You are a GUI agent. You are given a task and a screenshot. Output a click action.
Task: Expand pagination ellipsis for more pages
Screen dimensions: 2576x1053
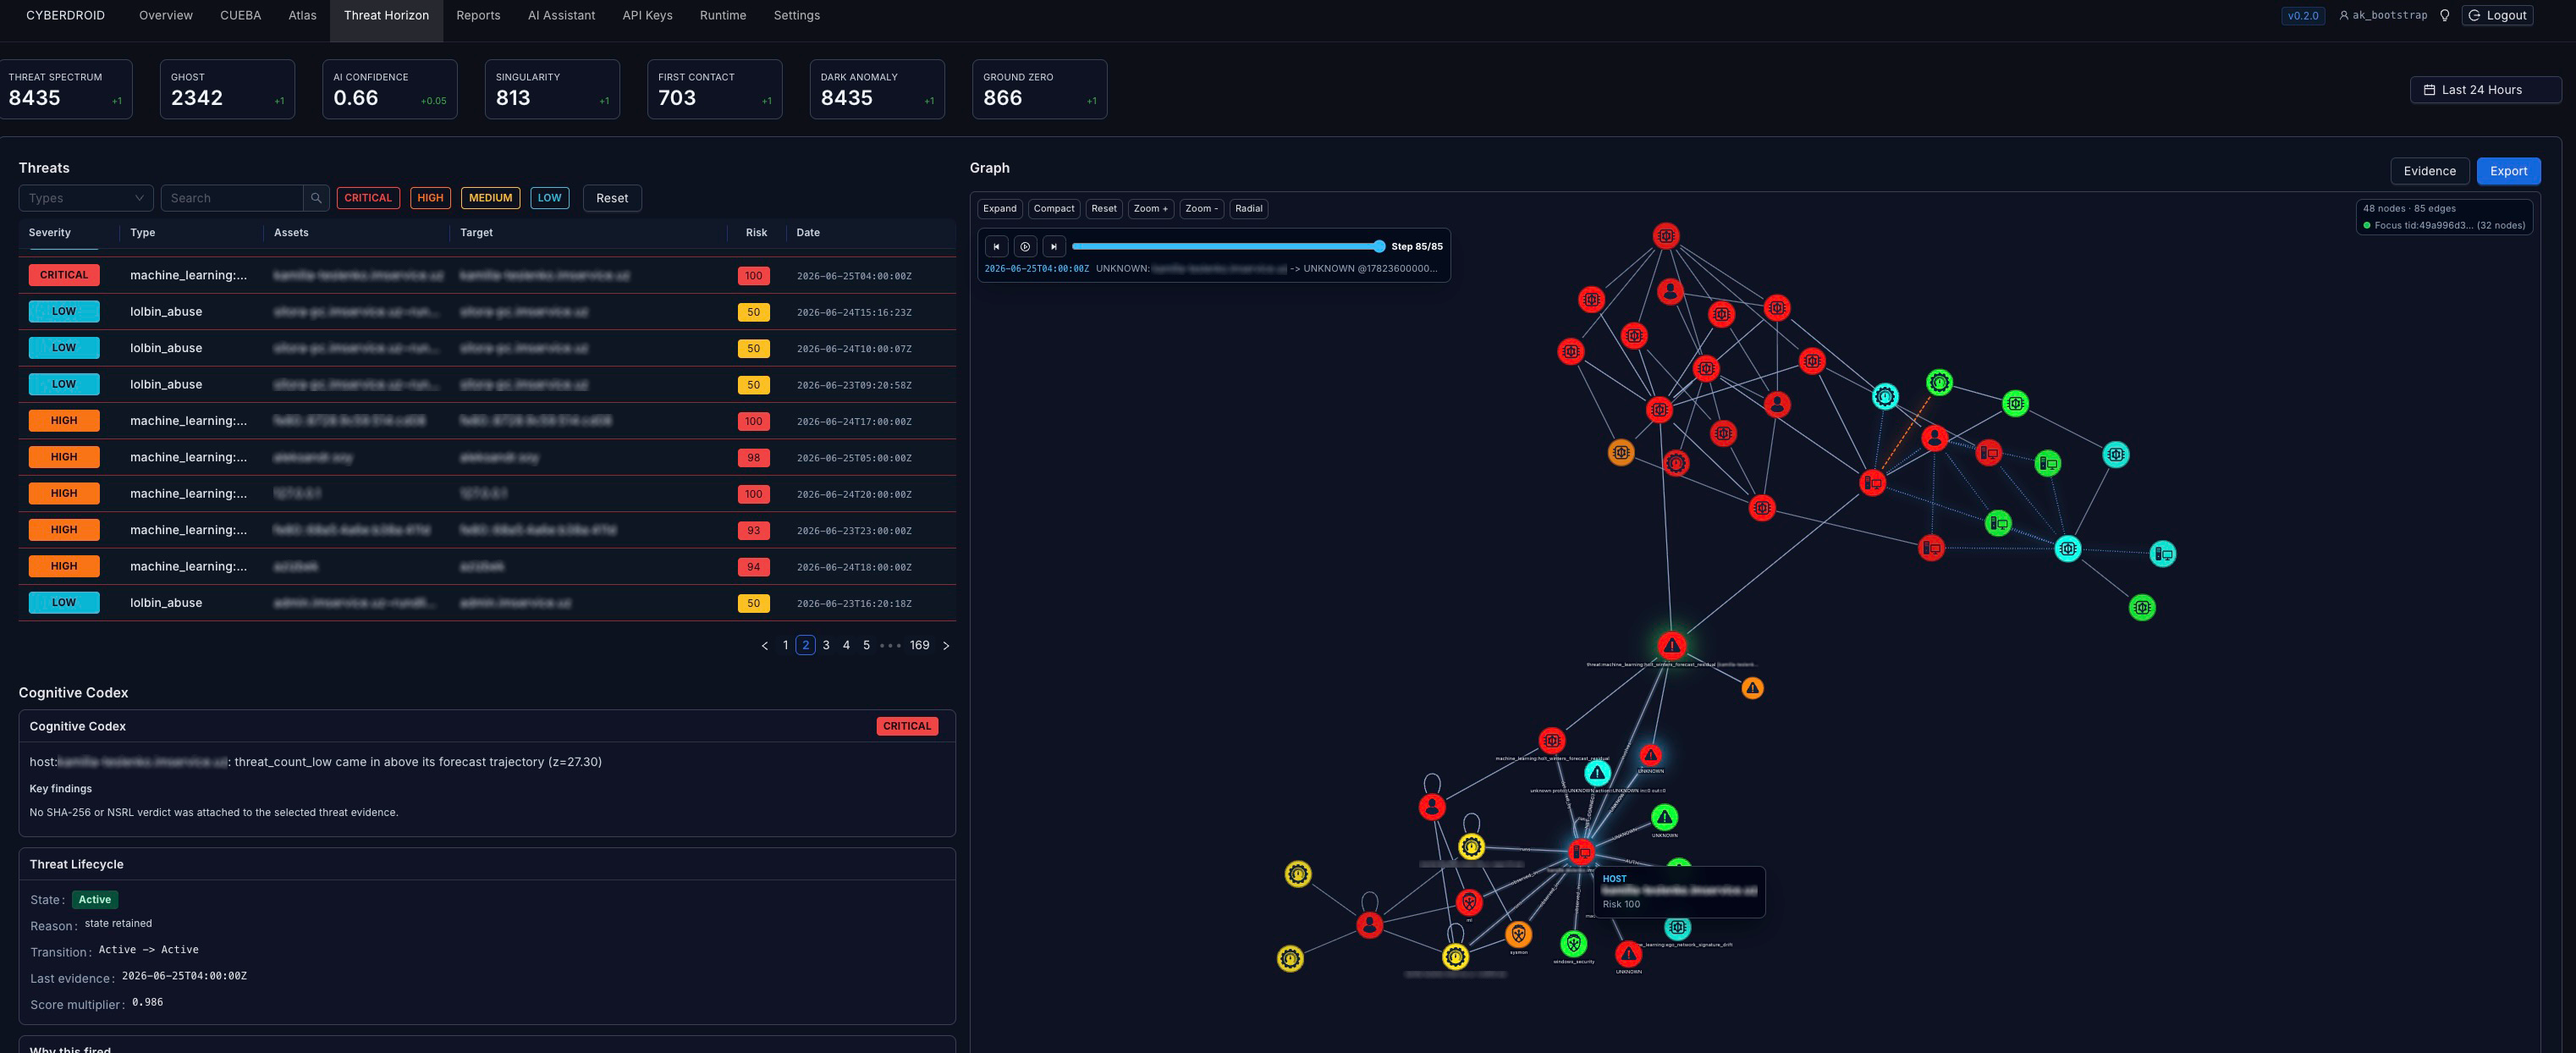point(889,646)
